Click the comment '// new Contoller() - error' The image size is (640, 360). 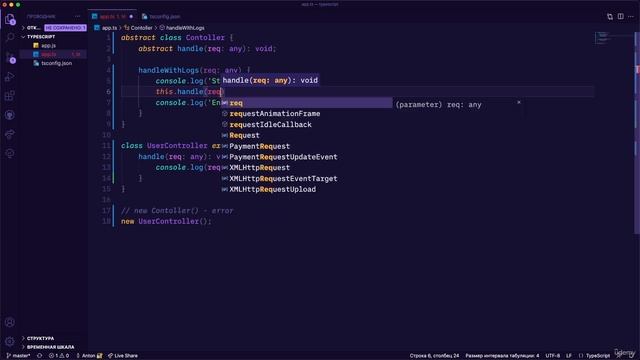177,211
